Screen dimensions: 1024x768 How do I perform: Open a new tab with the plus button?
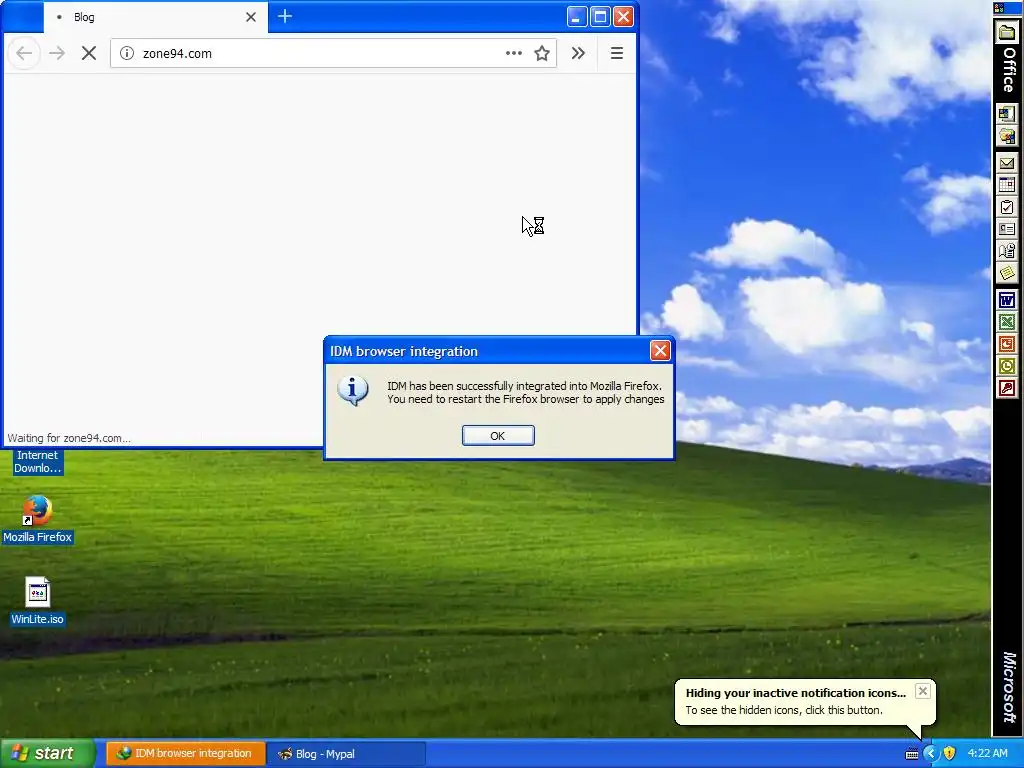pyautogui.click(x=285, y=16)
